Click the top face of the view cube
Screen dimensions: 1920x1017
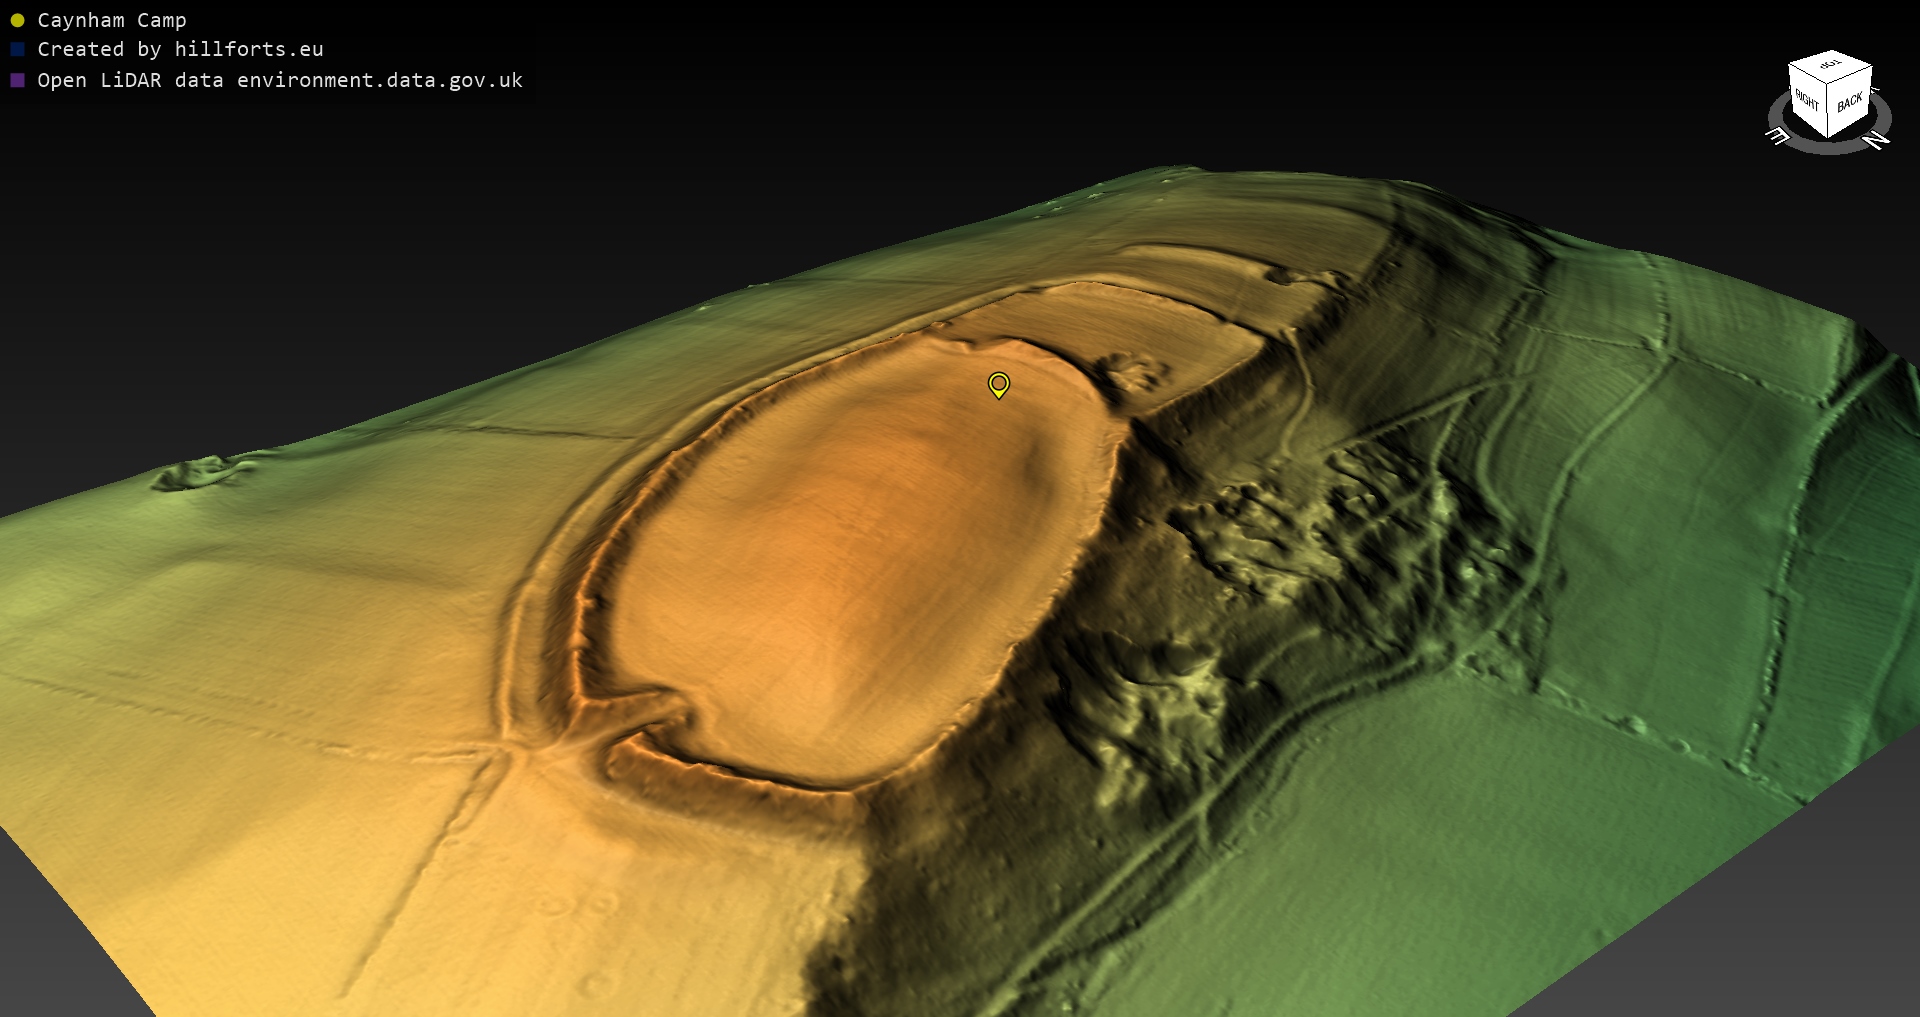(1830, 66)
